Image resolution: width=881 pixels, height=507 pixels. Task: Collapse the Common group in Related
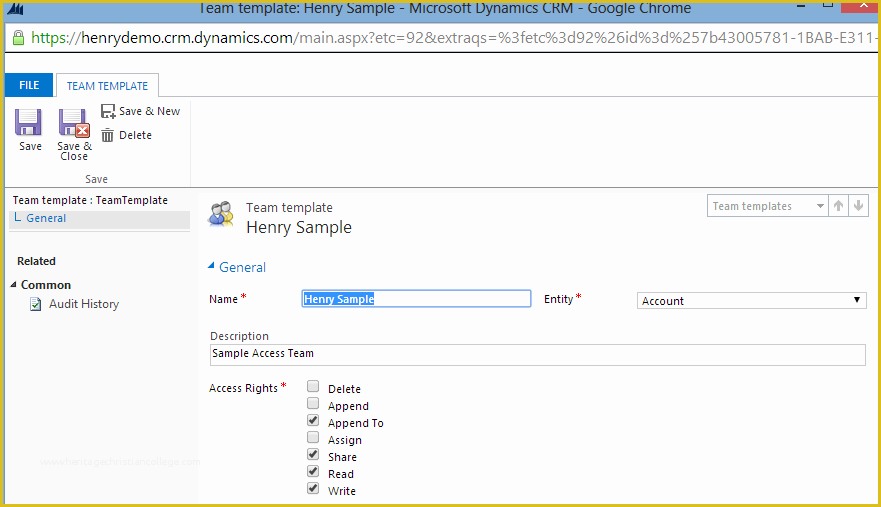[13, 285]
